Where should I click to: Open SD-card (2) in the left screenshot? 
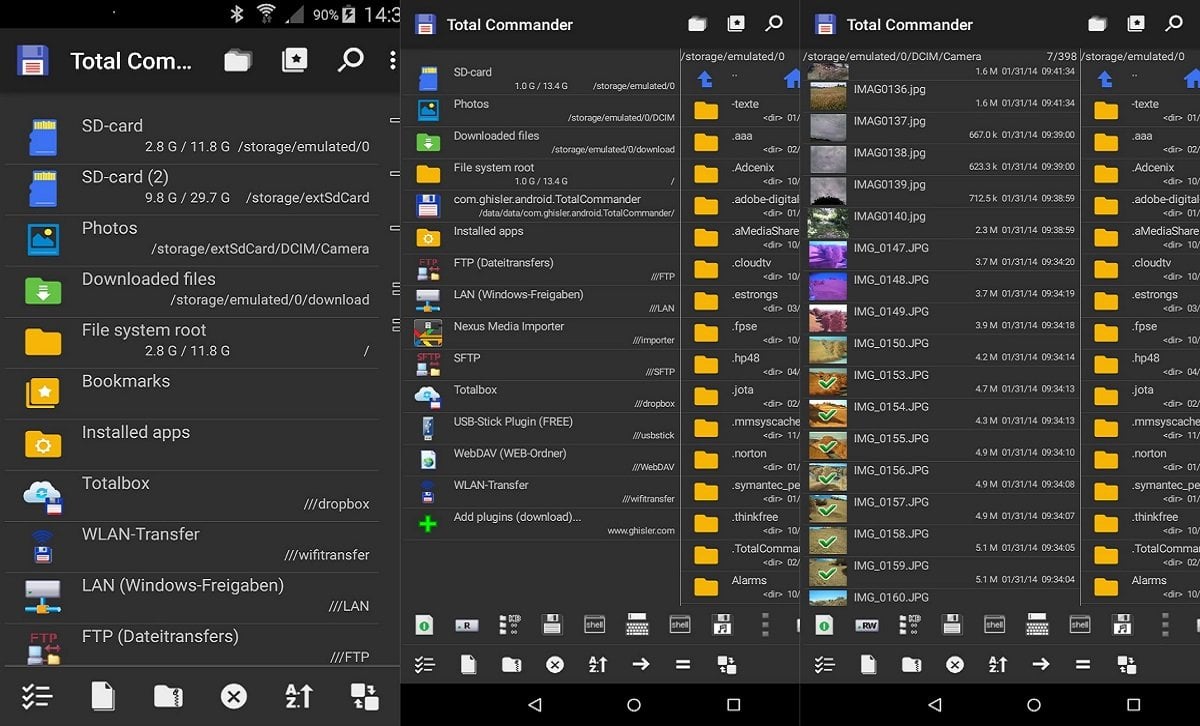click(190, 187)
